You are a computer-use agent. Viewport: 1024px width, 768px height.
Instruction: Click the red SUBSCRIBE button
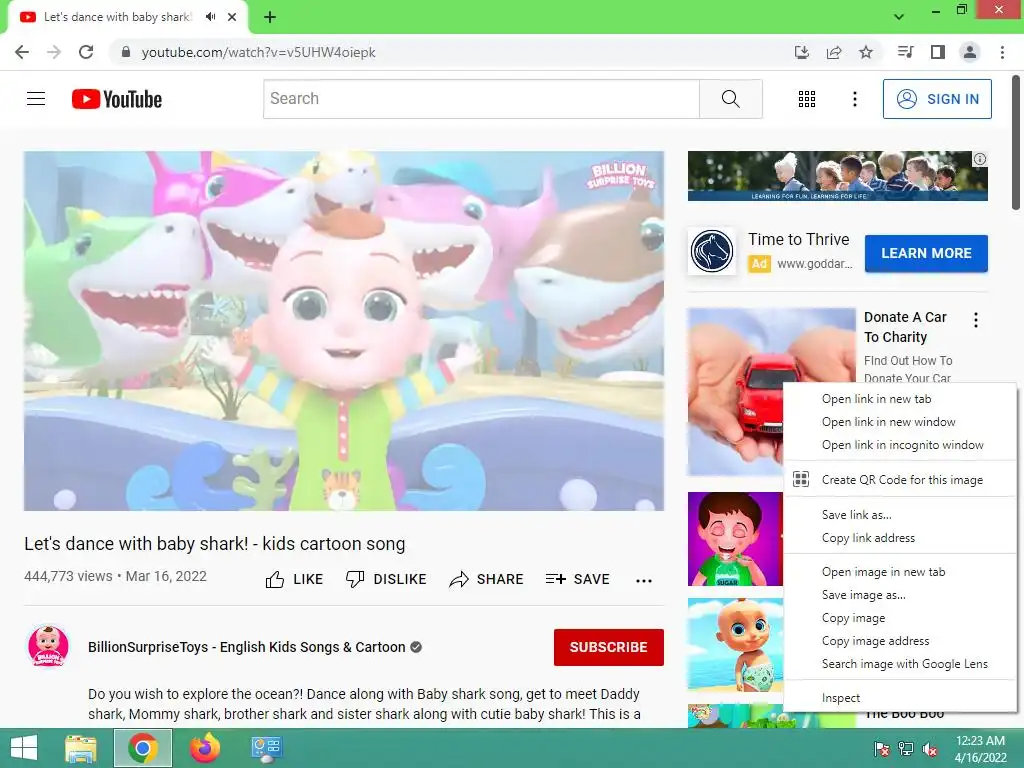(609, 647)
